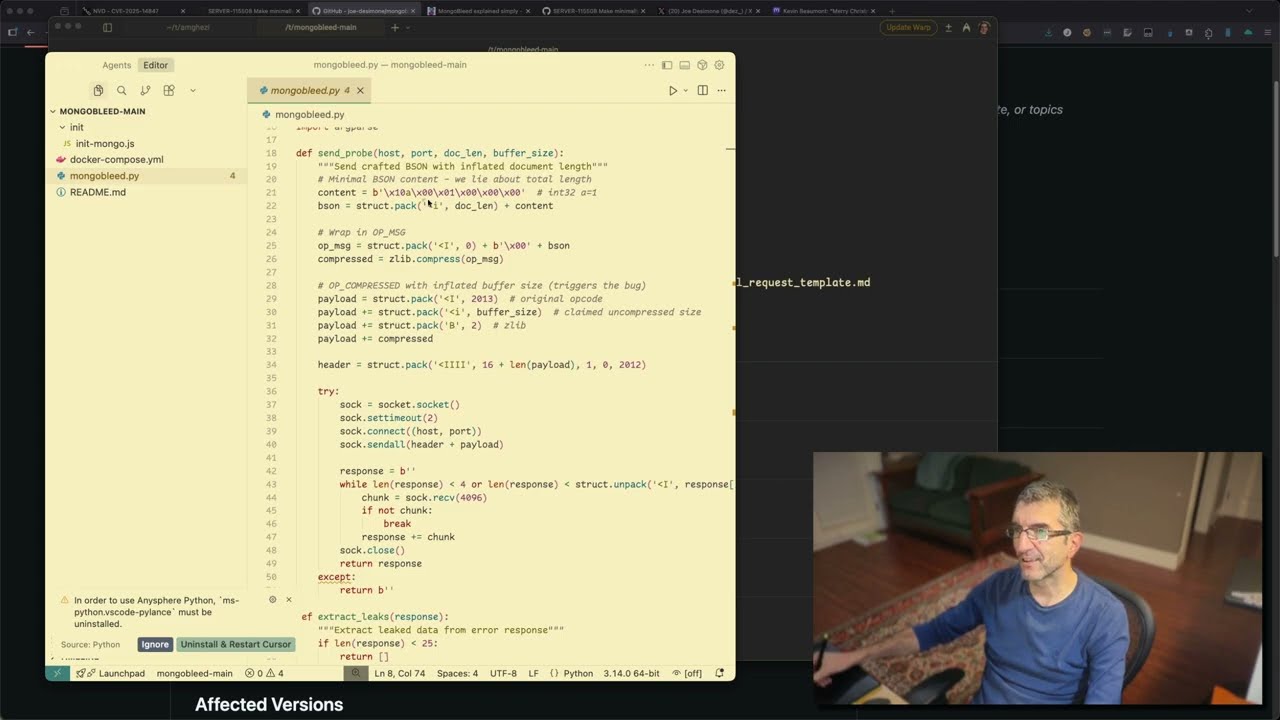Open the run options dropdown arrow

click(x=685, y=90)
